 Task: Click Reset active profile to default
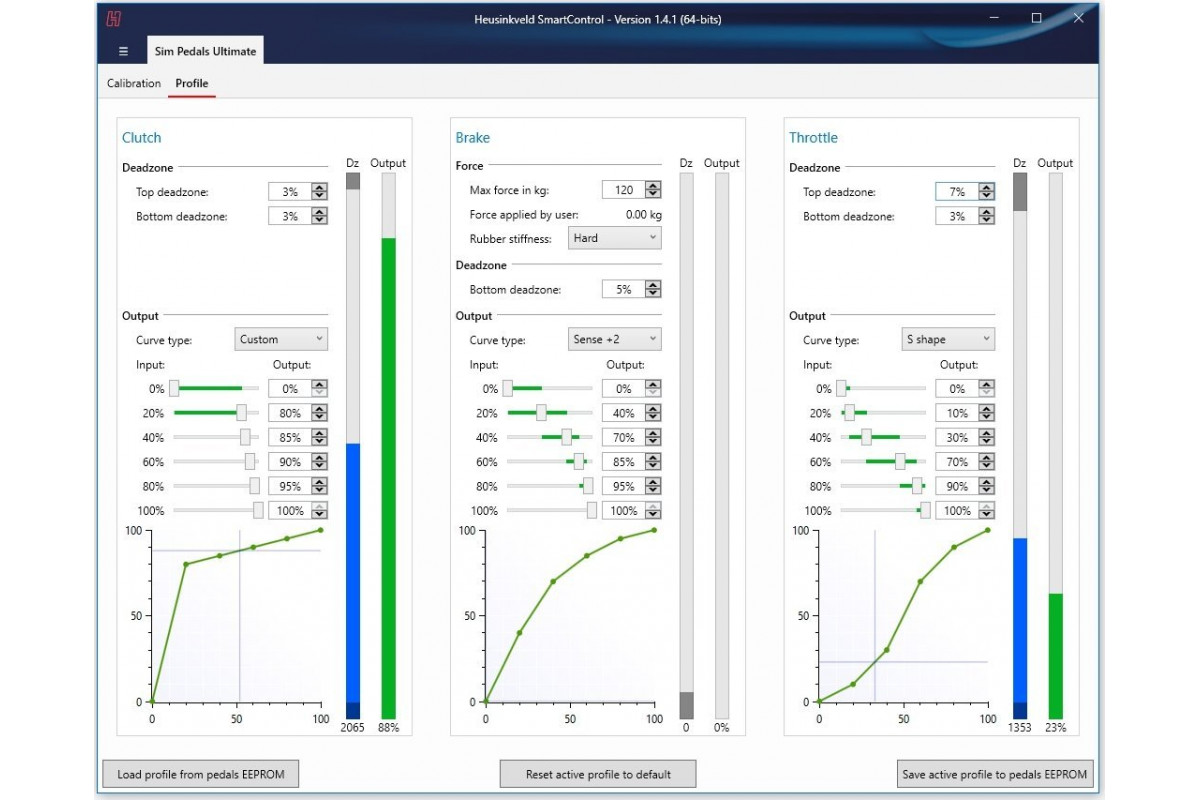598,774
